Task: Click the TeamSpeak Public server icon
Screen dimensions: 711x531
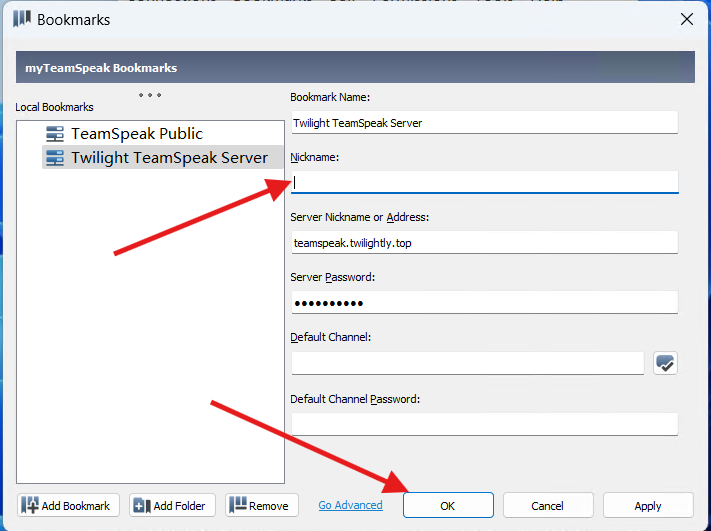Action: coord(55,134)
